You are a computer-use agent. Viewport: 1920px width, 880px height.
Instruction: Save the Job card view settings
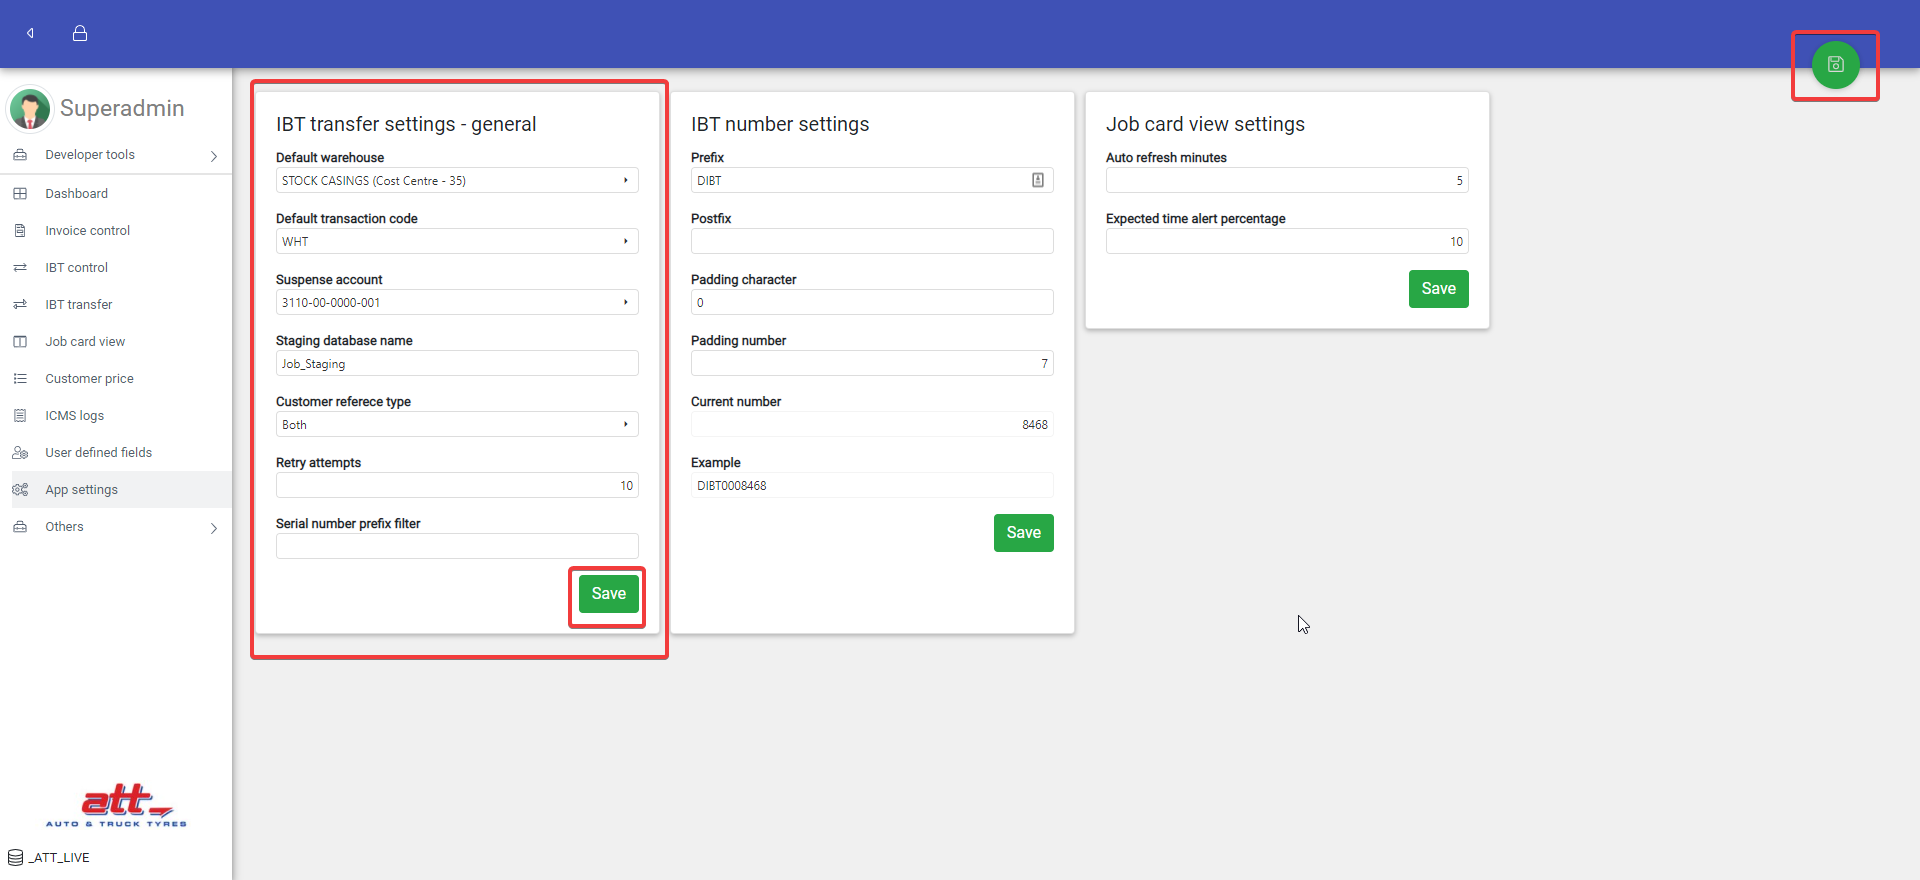click(x=1438, y=289)
